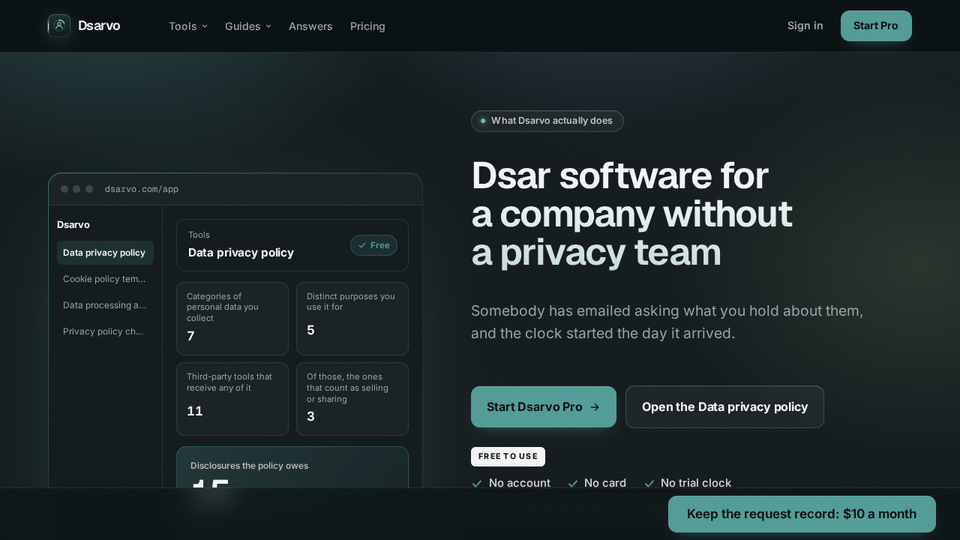This screenshot has width=960, height=540.
Task: Click the FREE TO USE badge
Action: pos(508,456)
